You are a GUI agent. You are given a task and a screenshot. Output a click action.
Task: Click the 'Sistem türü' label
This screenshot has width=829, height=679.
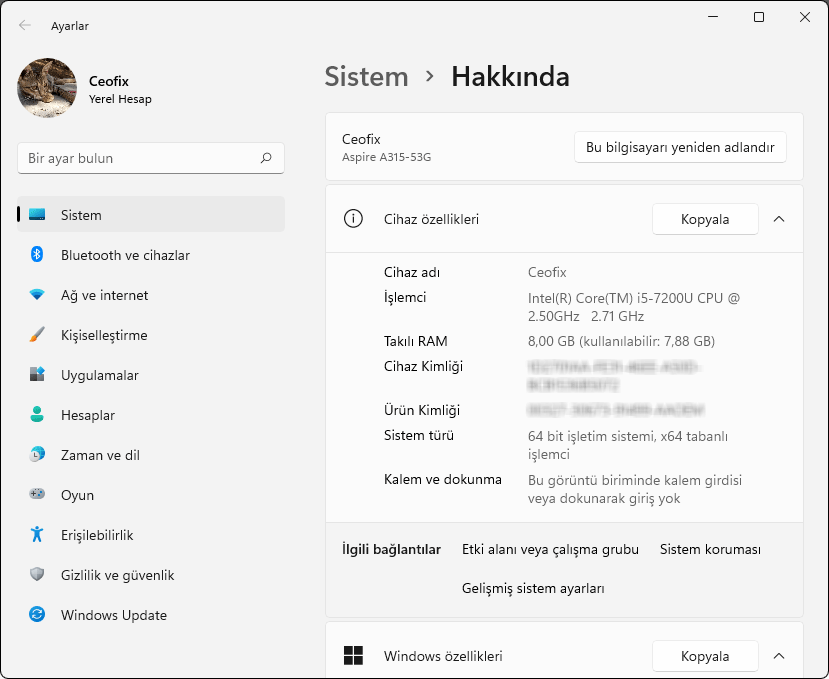(x=419, y=435)
